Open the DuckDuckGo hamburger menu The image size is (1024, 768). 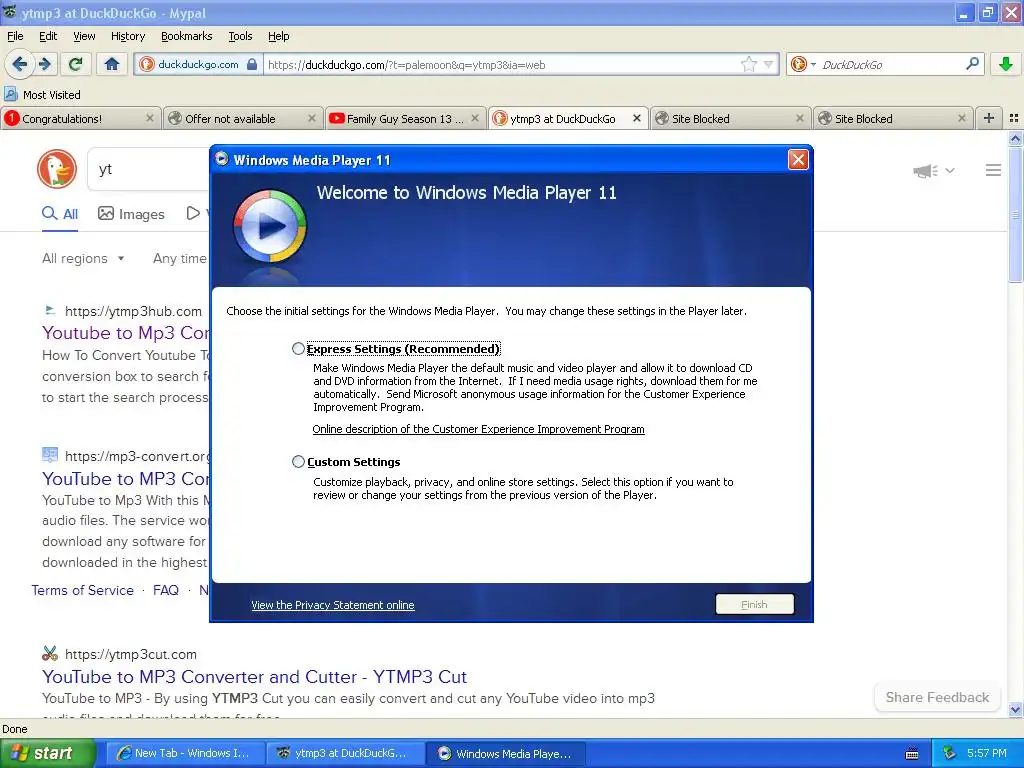click(993, 170)
